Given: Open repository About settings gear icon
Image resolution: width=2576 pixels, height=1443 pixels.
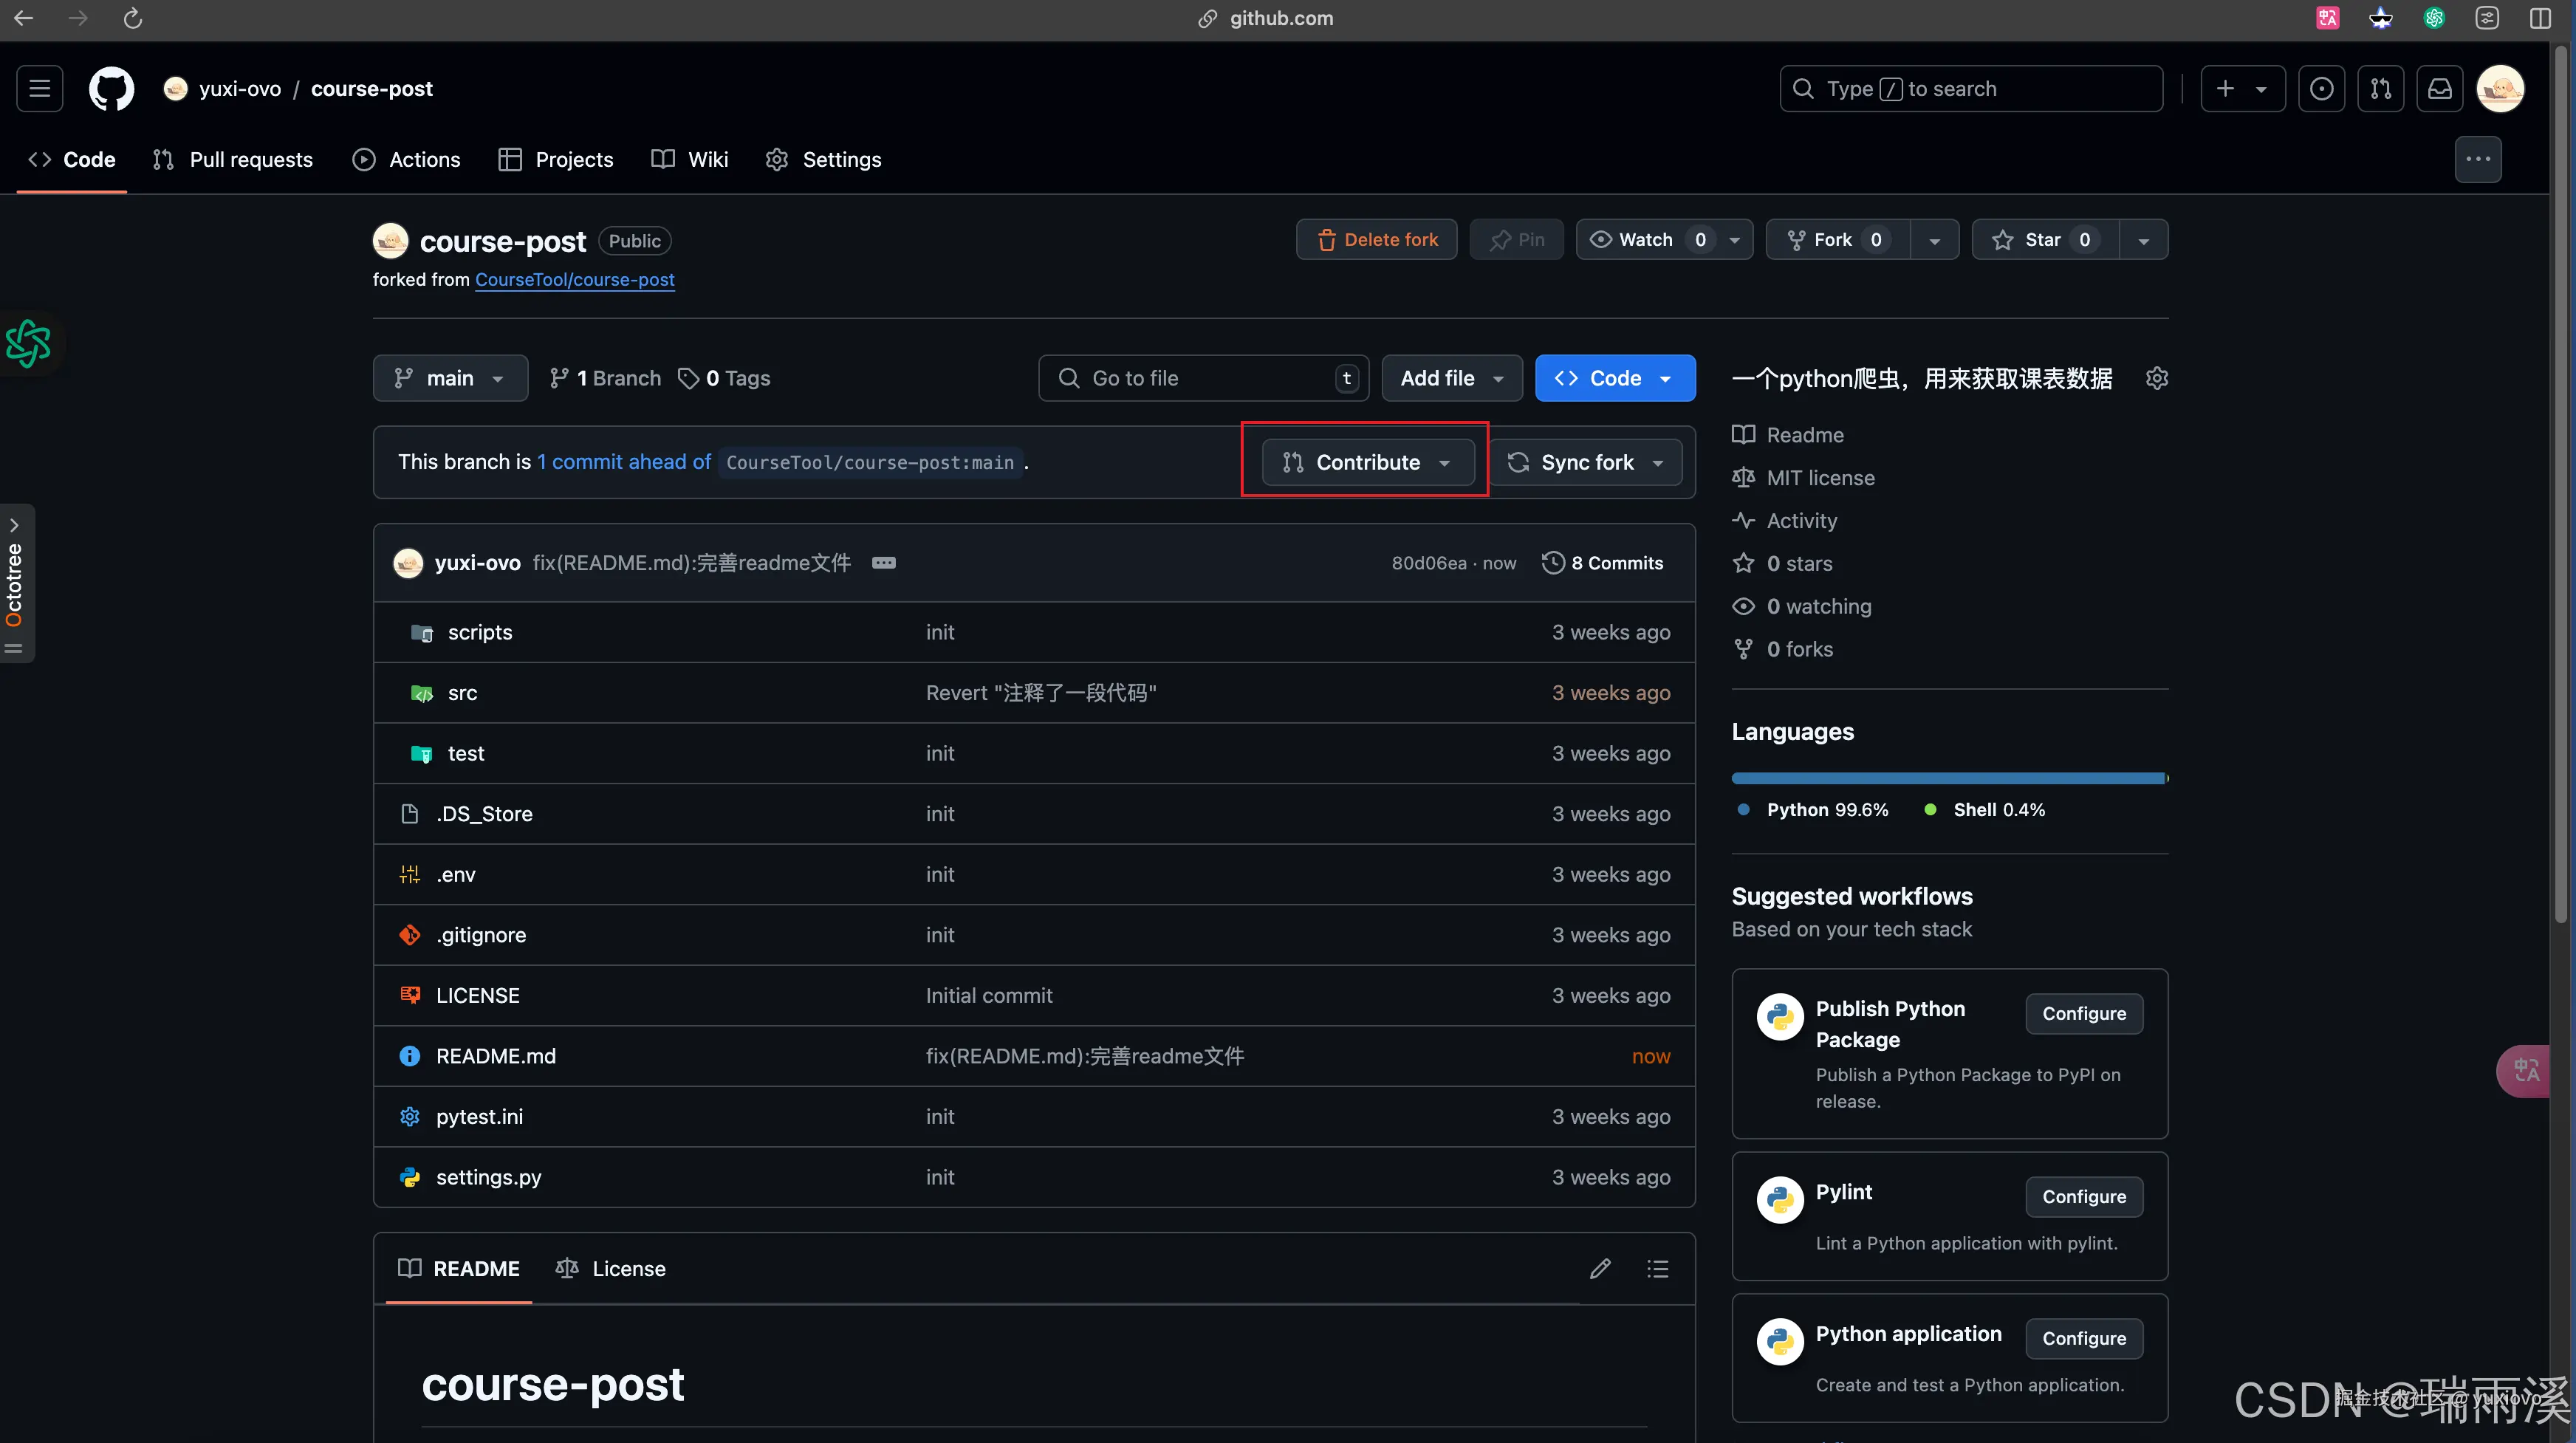Looking at the screenshot, I should 2157,378.
